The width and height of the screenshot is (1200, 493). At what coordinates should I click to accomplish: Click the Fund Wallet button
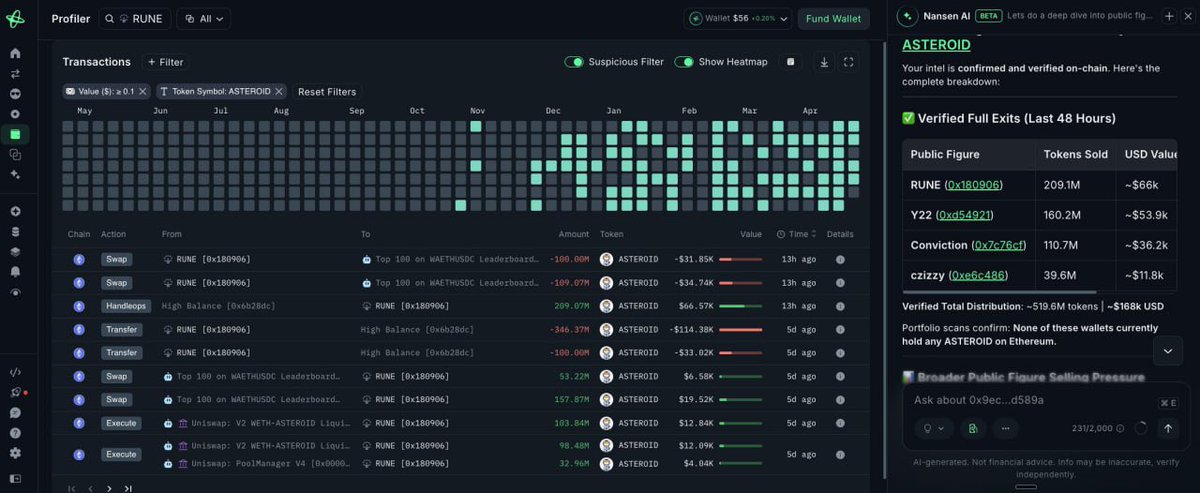tap(832, 18)
